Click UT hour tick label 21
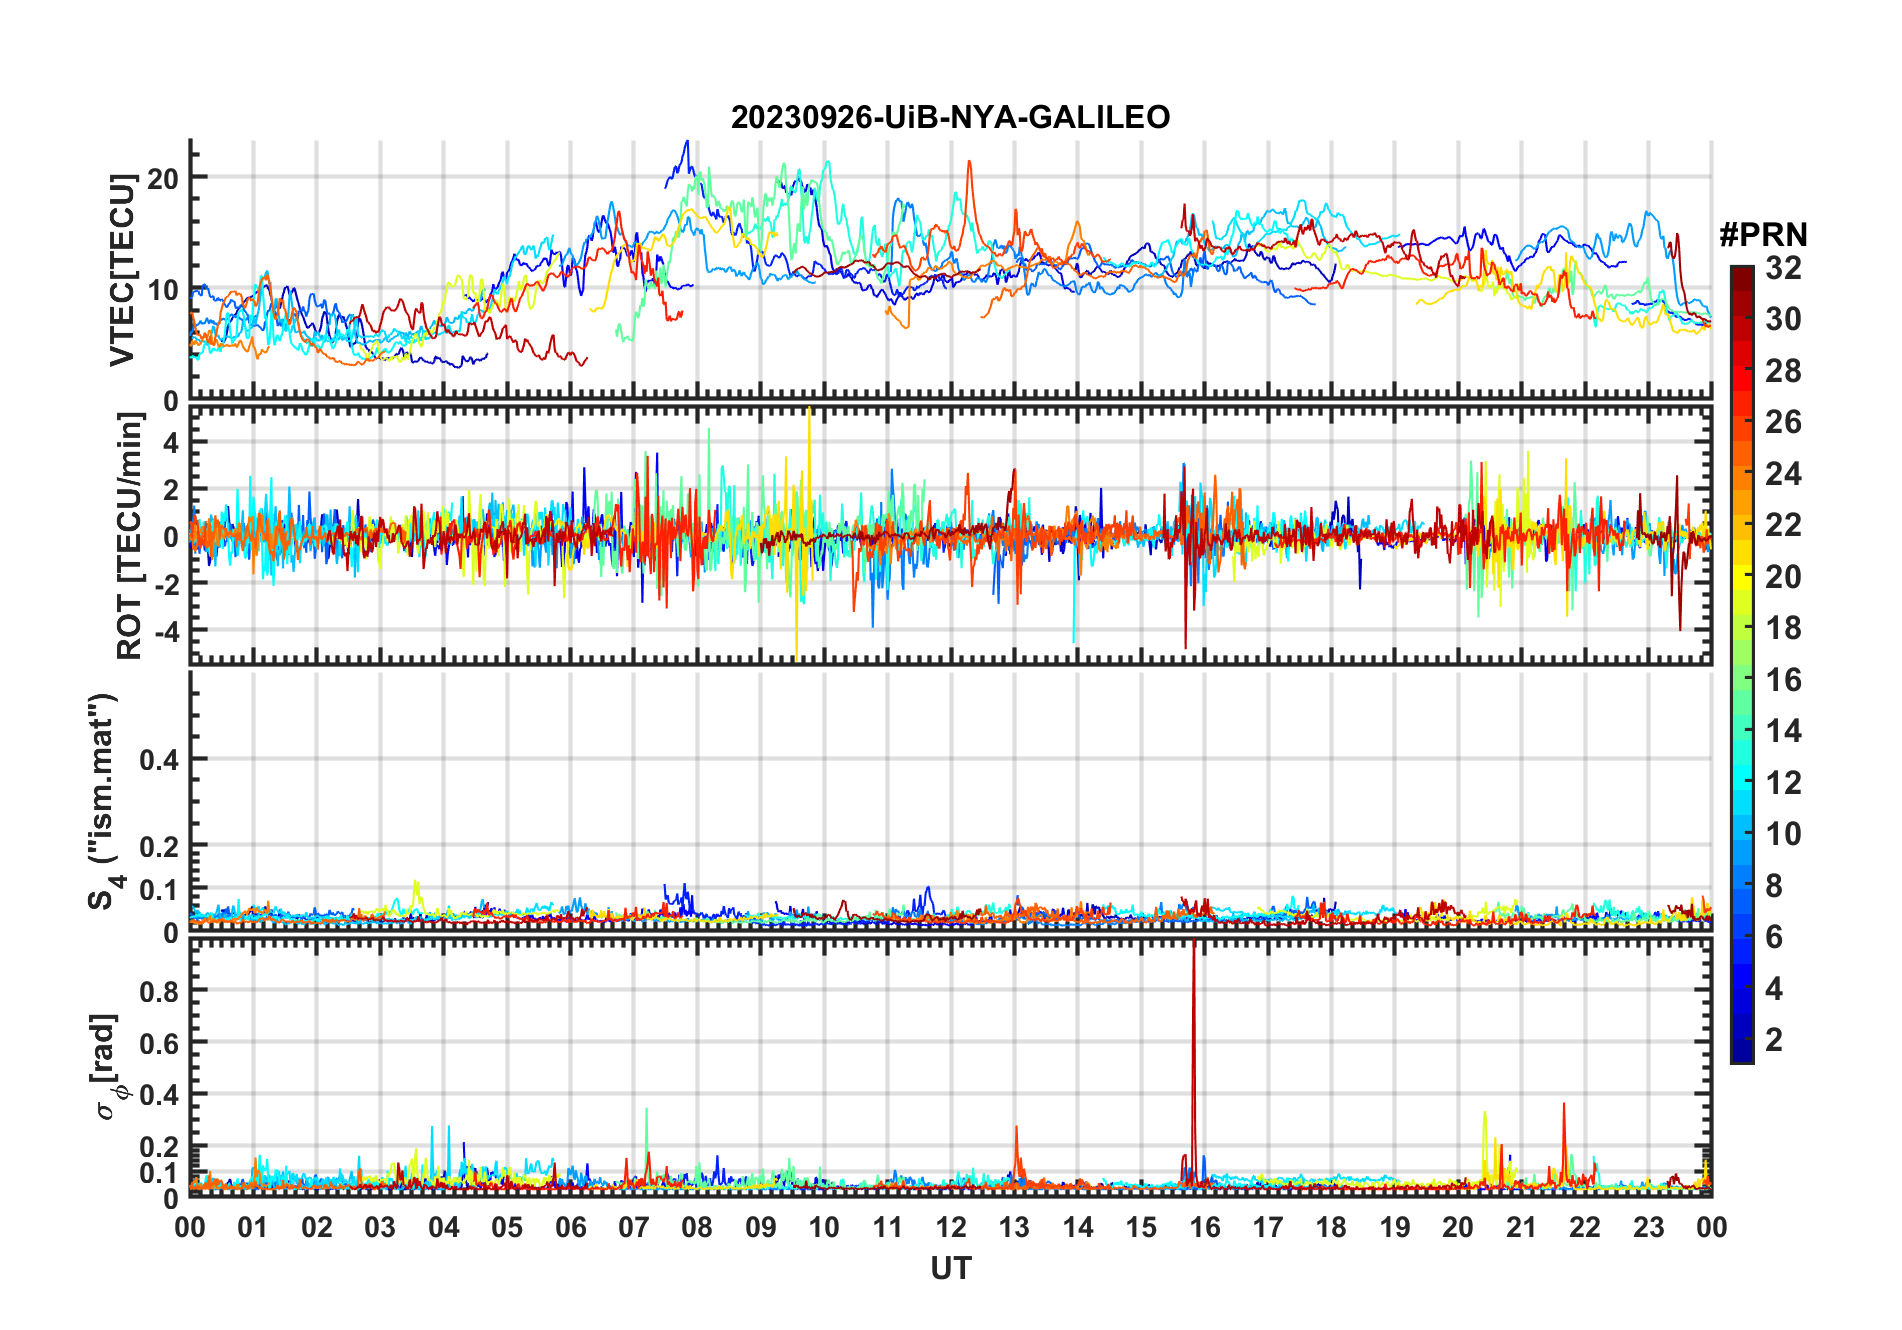This screenshot has width=1902, height=1330. 1521,1227
